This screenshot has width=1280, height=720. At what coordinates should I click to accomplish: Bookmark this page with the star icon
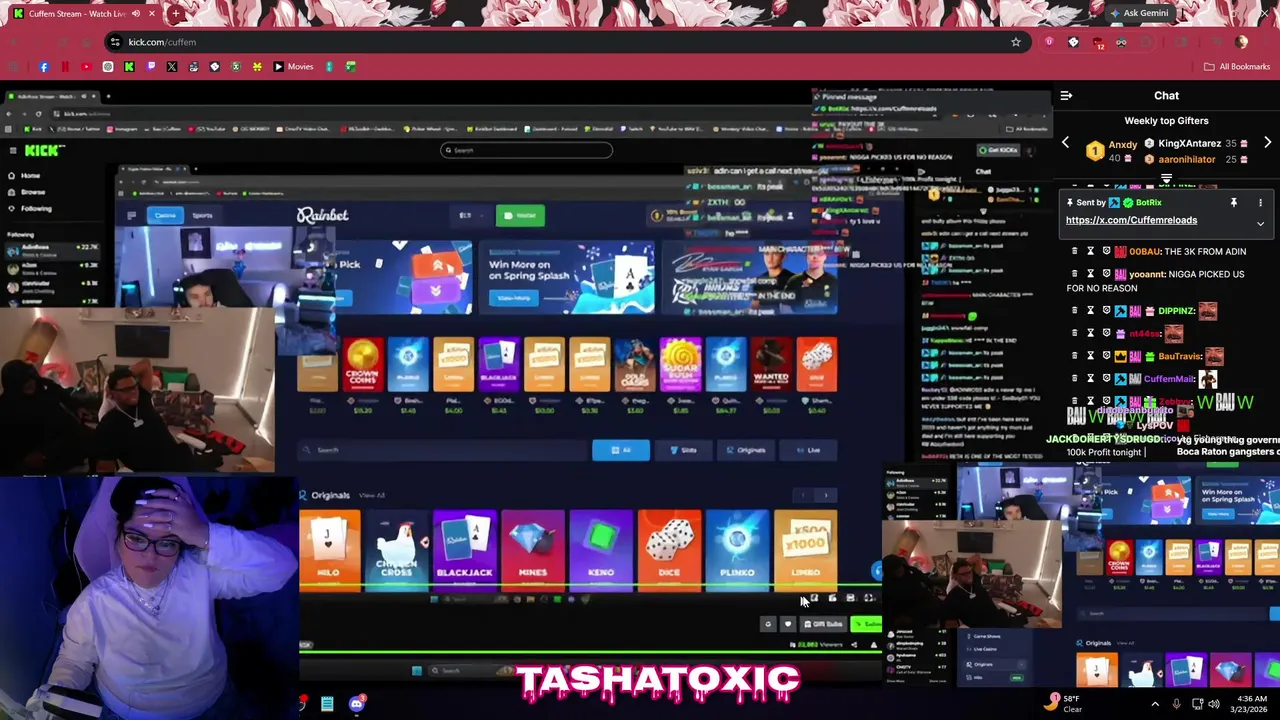pos(1016,42)
